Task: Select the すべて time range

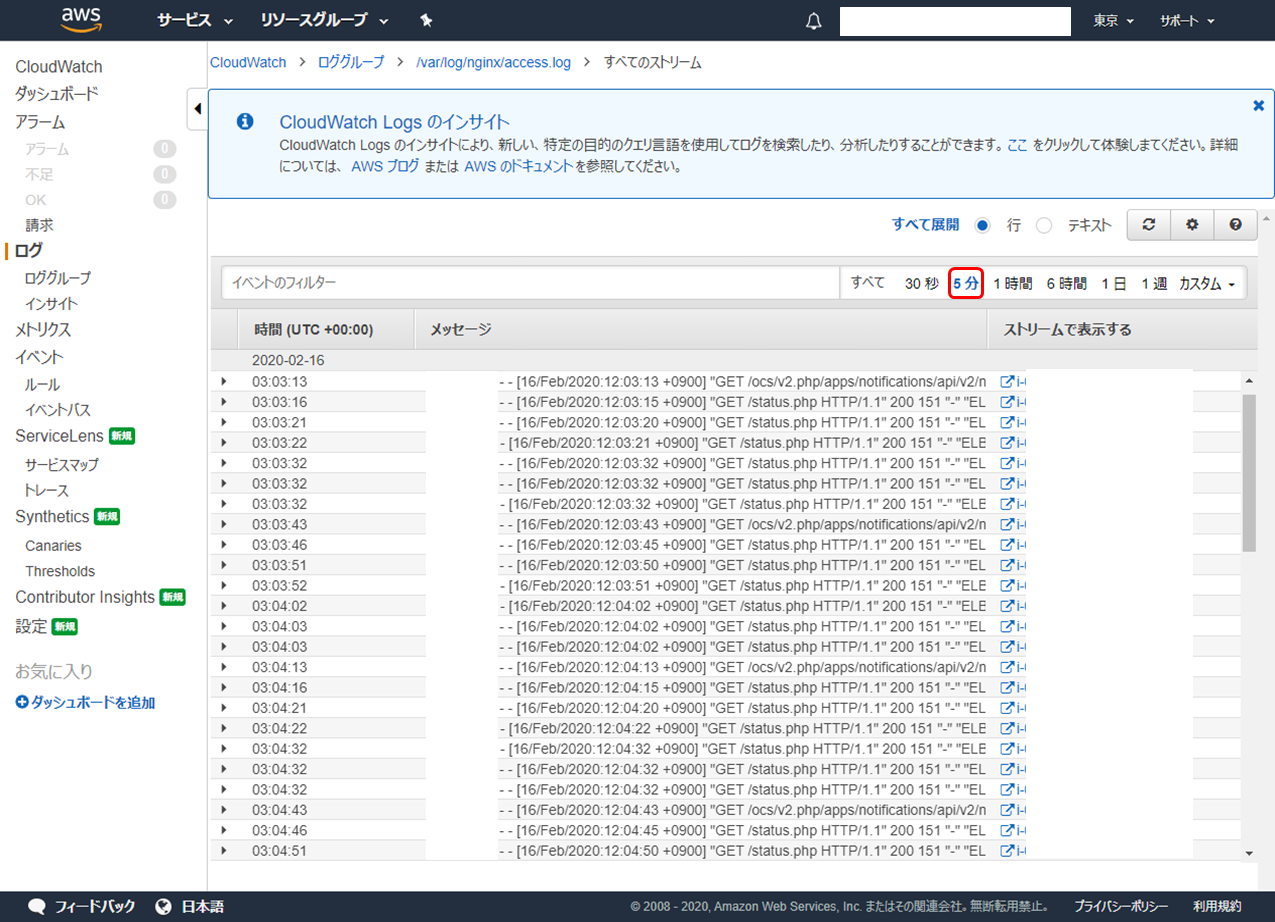Action: [x=868, y=283]
